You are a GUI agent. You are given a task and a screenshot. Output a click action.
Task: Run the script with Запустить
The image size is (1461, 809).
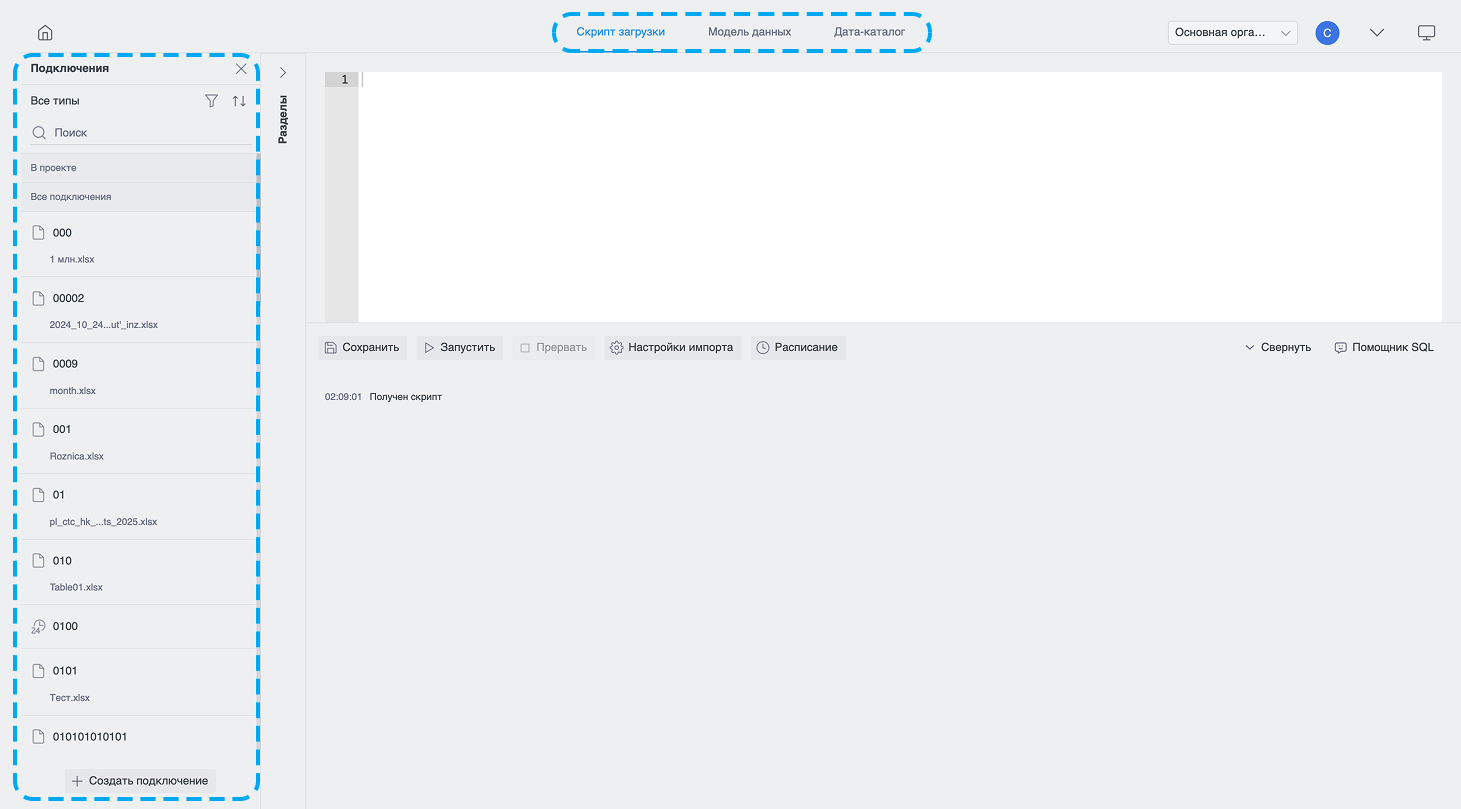pyautogui.click(x=460, y=348)
